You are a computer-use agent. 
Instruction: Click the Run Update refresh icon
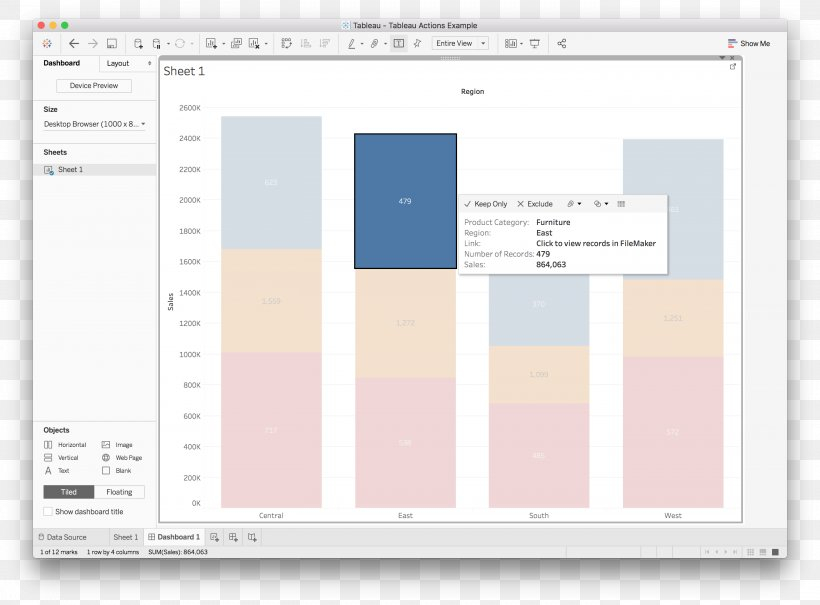tap(179, 43)
